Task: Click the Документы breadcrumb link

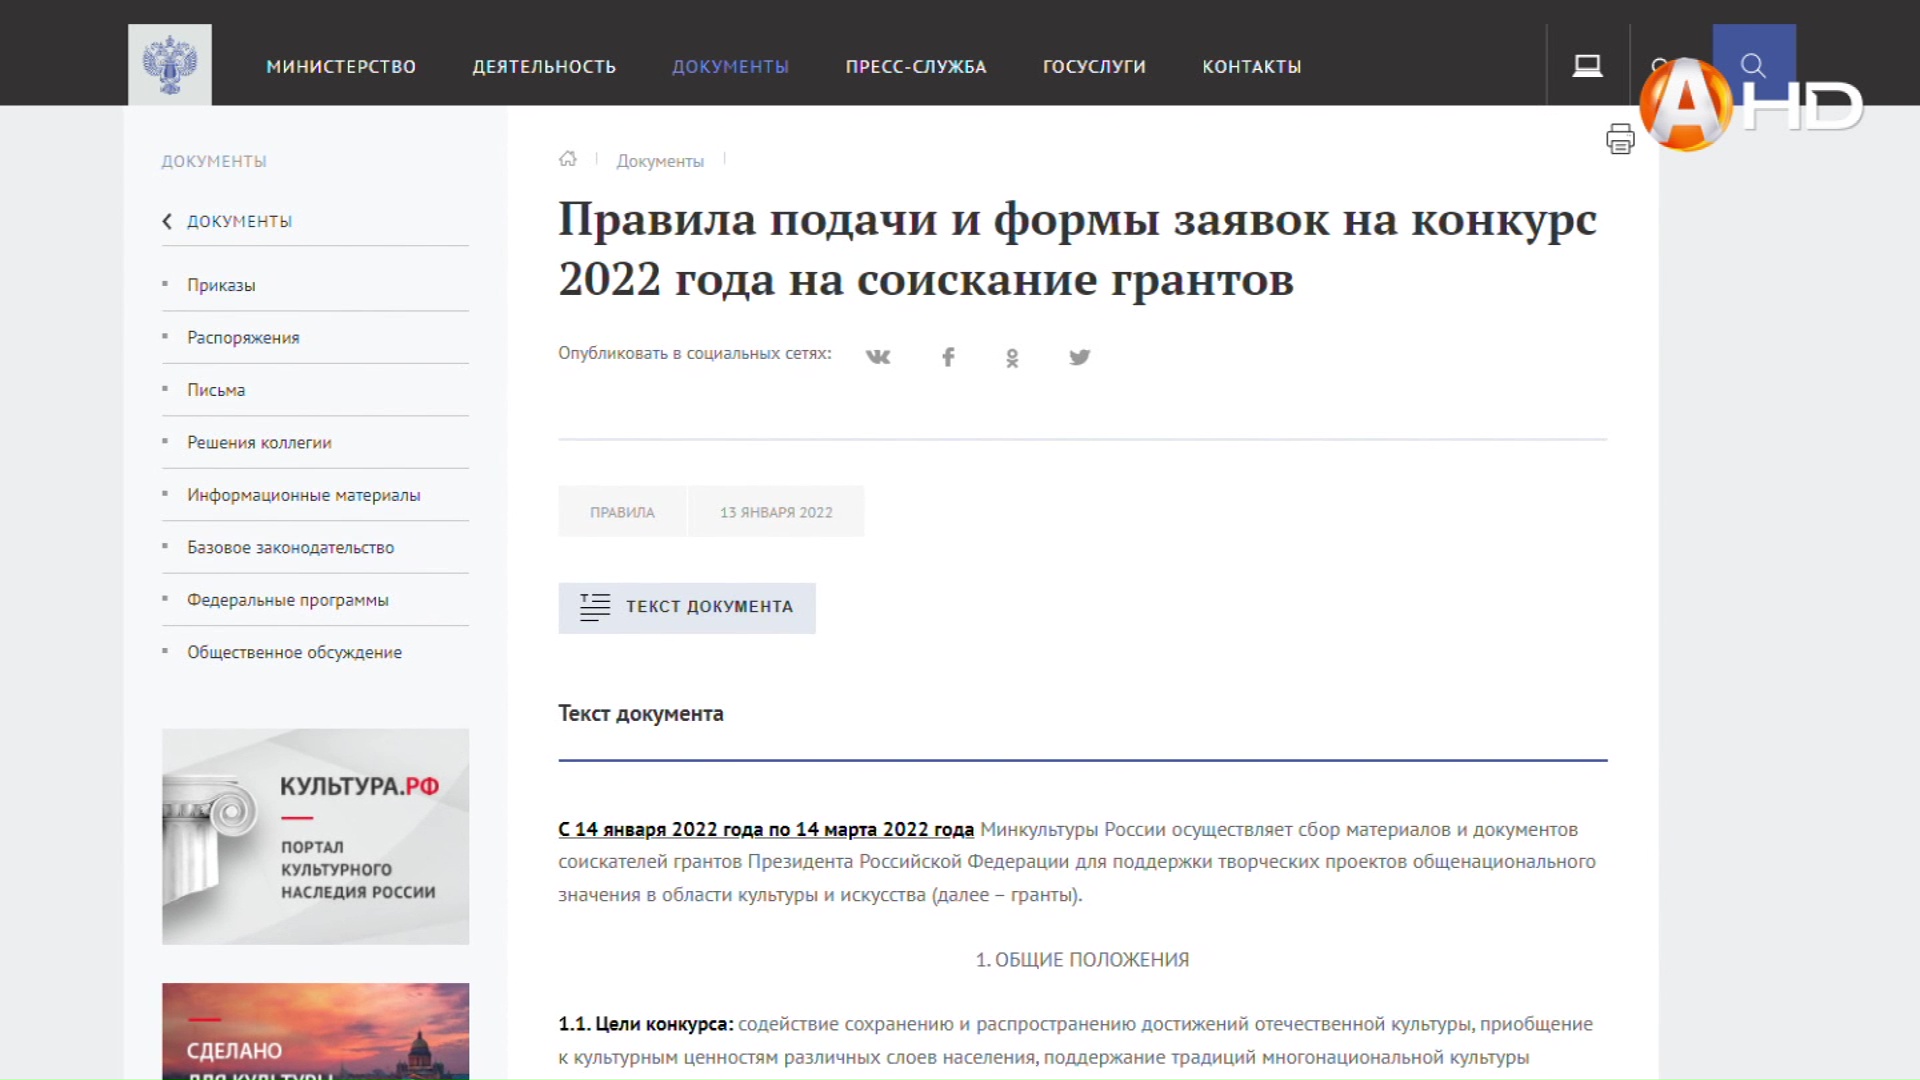Action: (x=660, y=161)
